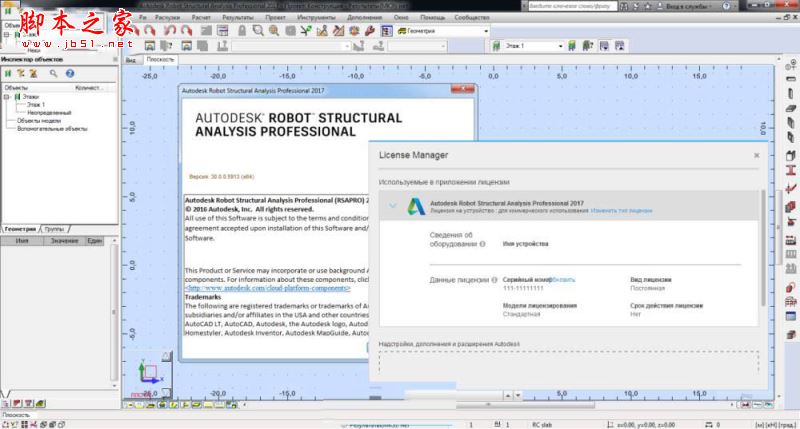Select the Геометрия tab in inspector
Screen dimensions: 800x429
click(x=21, y=229)
